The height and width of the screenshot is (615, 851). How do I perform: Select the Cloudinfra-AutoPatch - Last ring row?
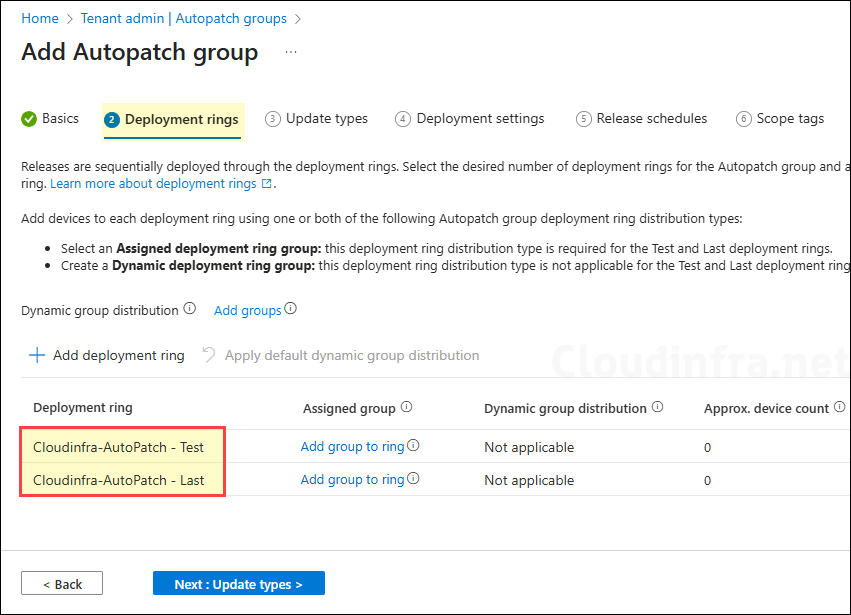(x=119, y=480)
